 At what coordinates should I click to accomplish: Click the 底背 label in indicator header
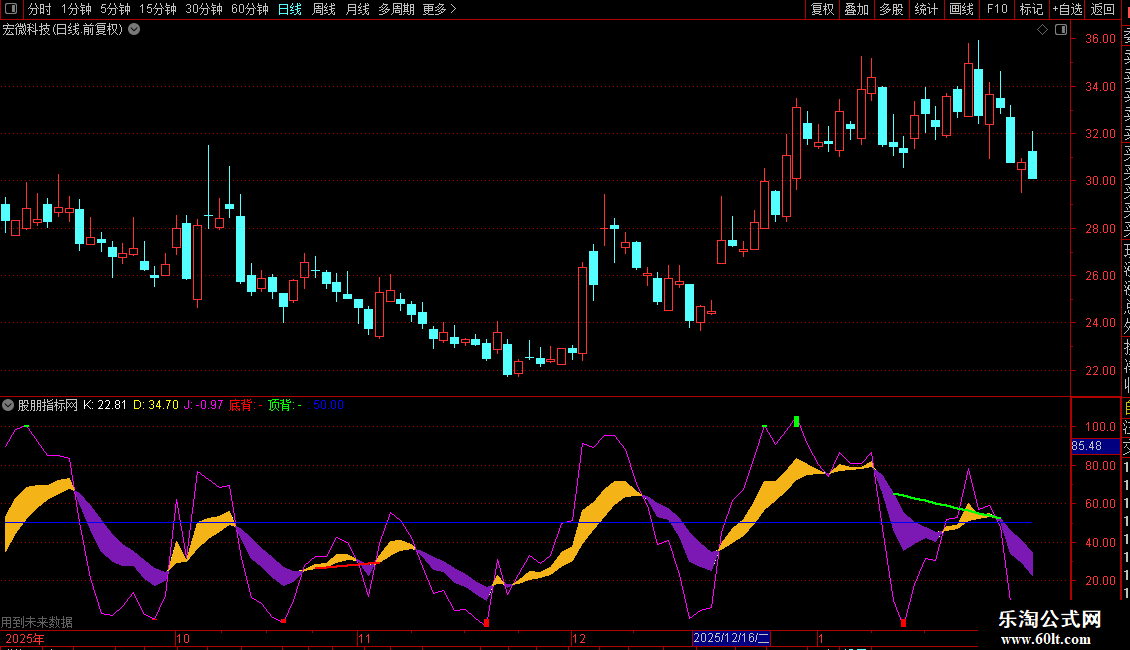click(241, 405)
